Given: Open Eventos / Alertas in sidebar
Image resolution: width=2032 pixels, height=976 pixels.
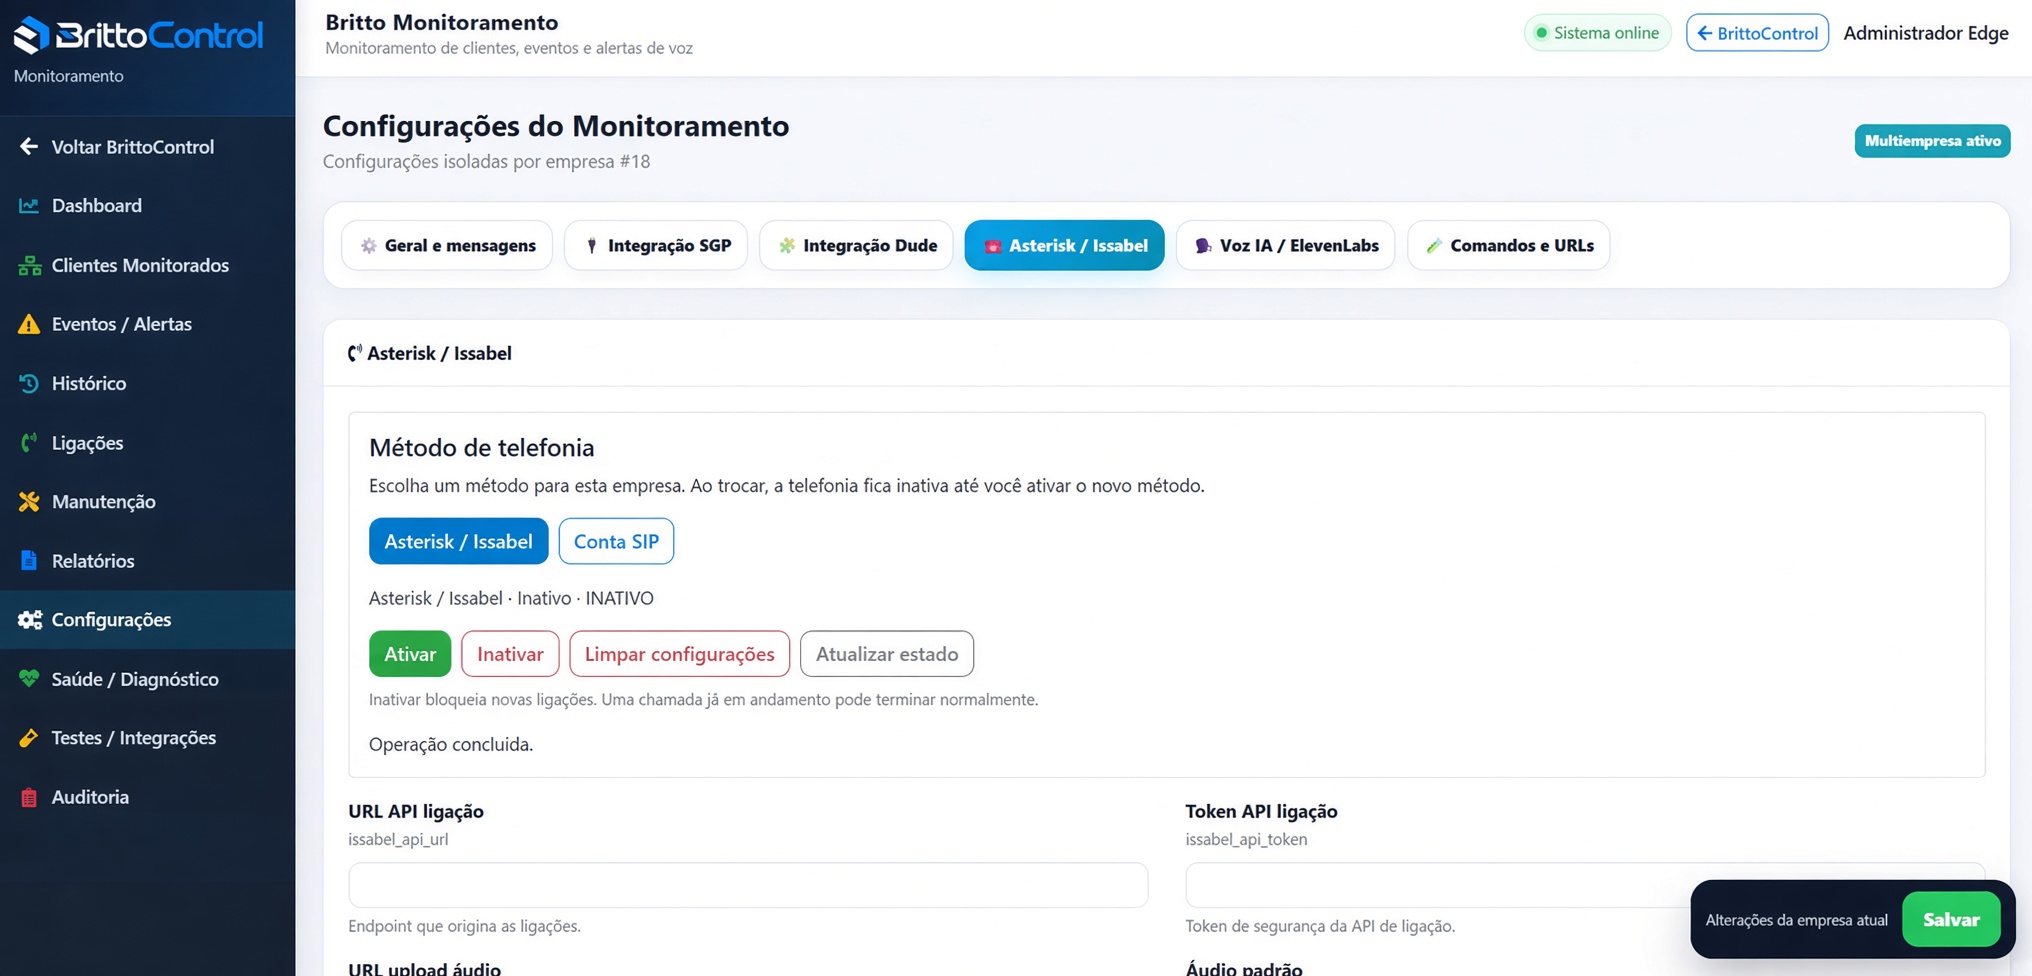Looking at the screenshot, I should (x=148, y=324).
